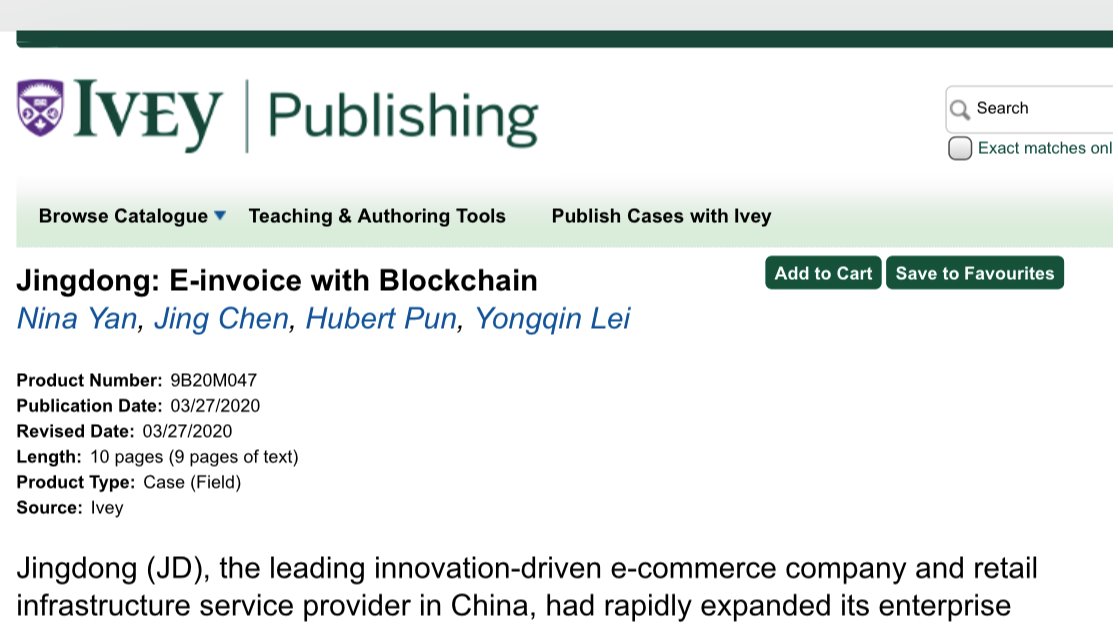Click the Ivey wordmark logo text
Image resolution: width=1118 pixels, height=628 pixels.
coord(146,115)
